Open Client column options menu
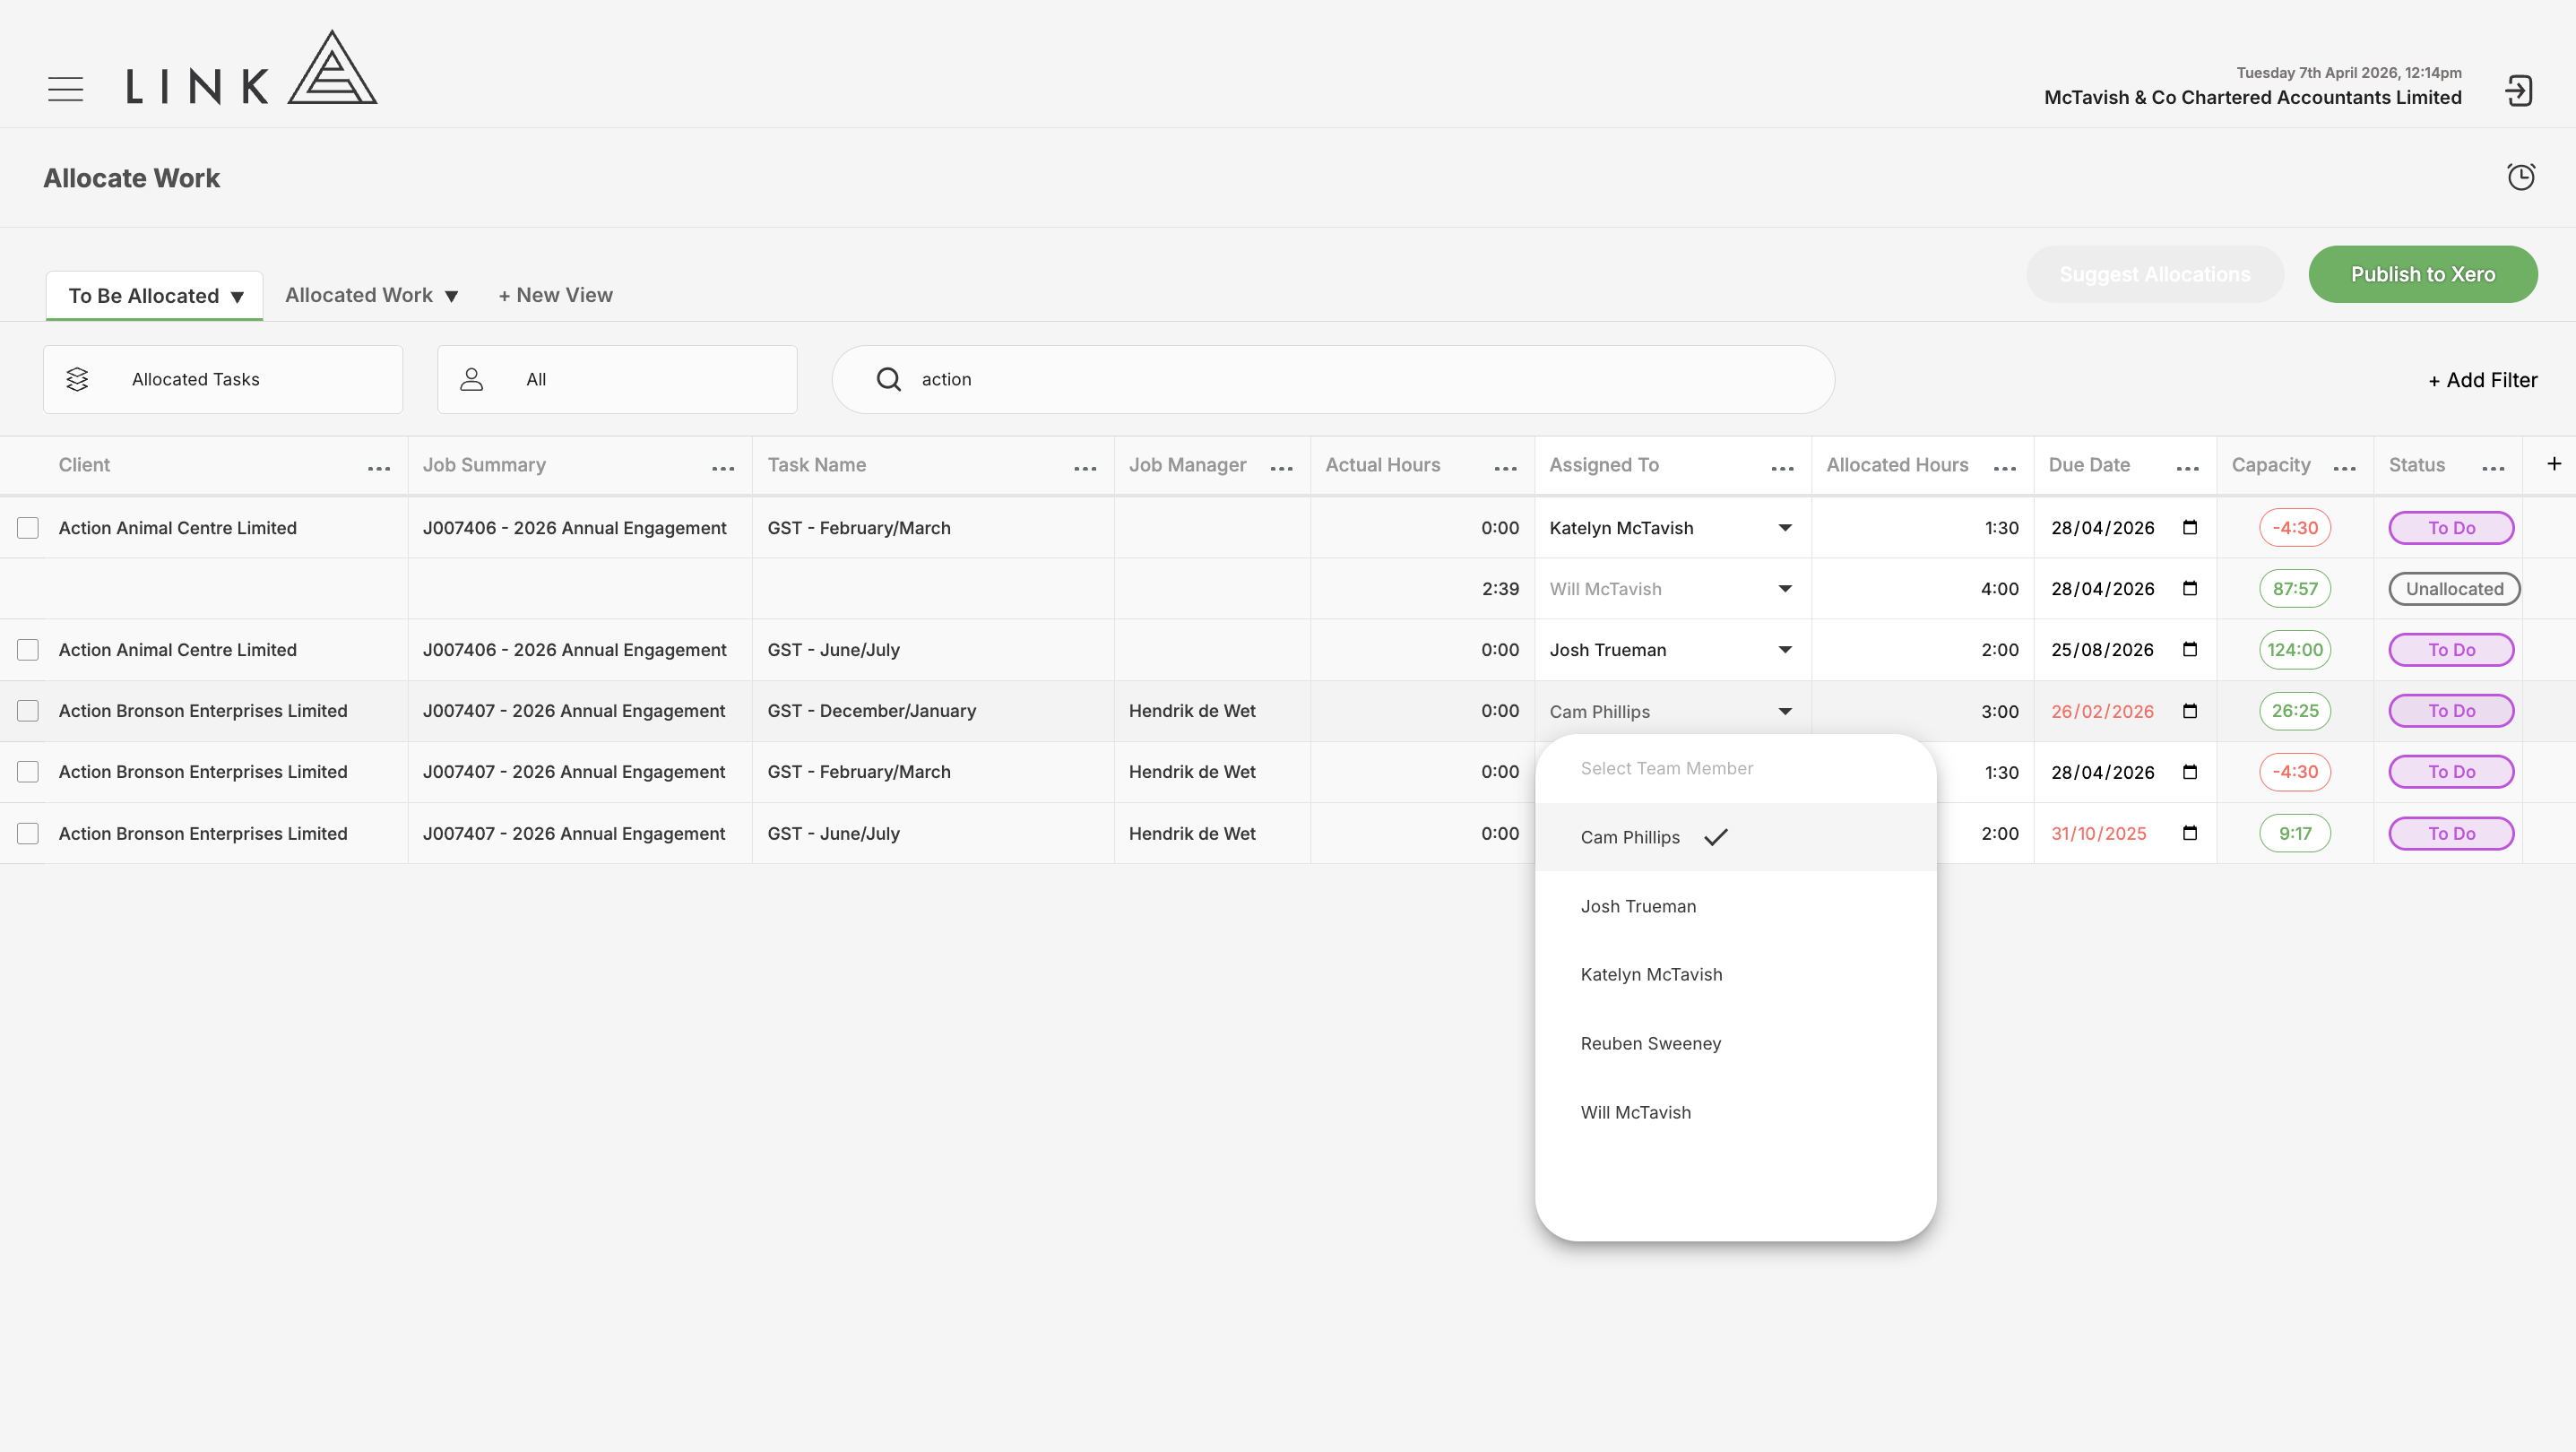This screenshot has height=1452, width=2576. pyautogui.click(x=379, y=468)
